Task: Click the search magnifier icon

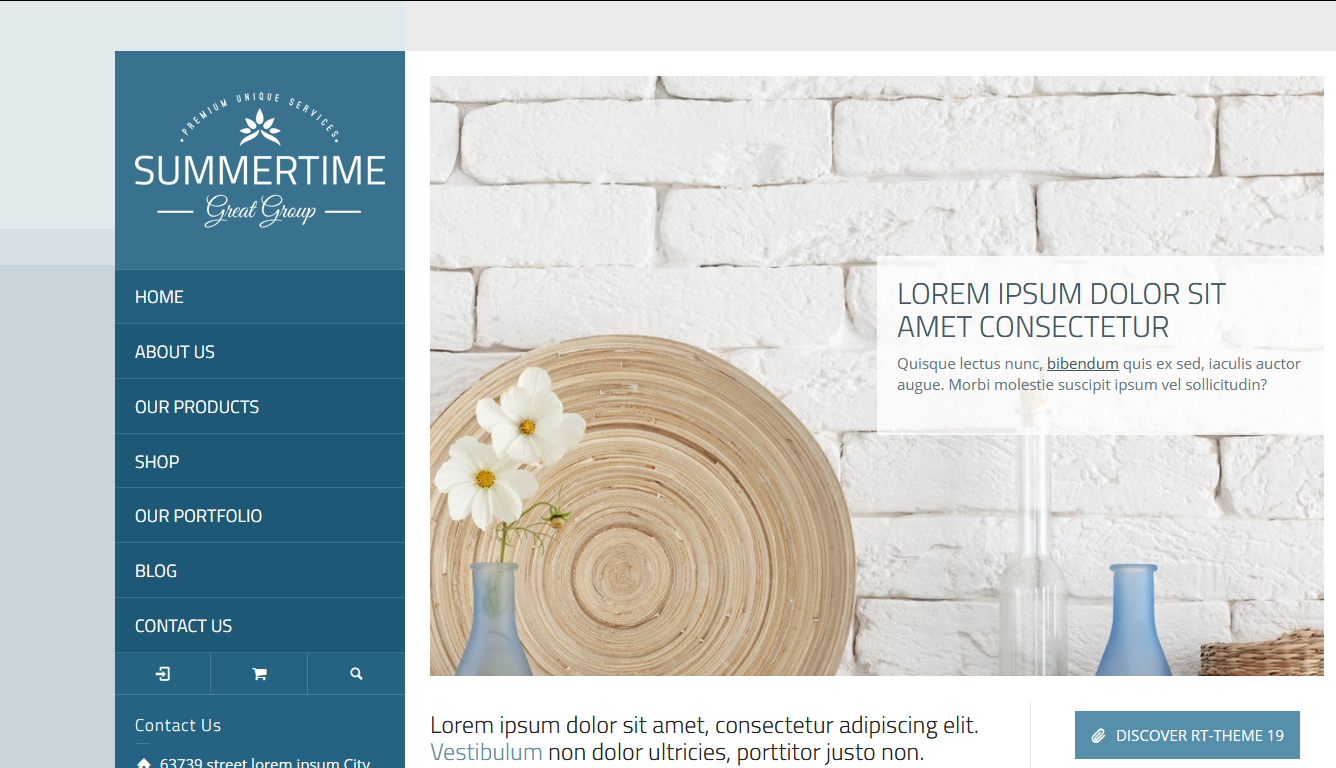Action: (x=356, y=674)
